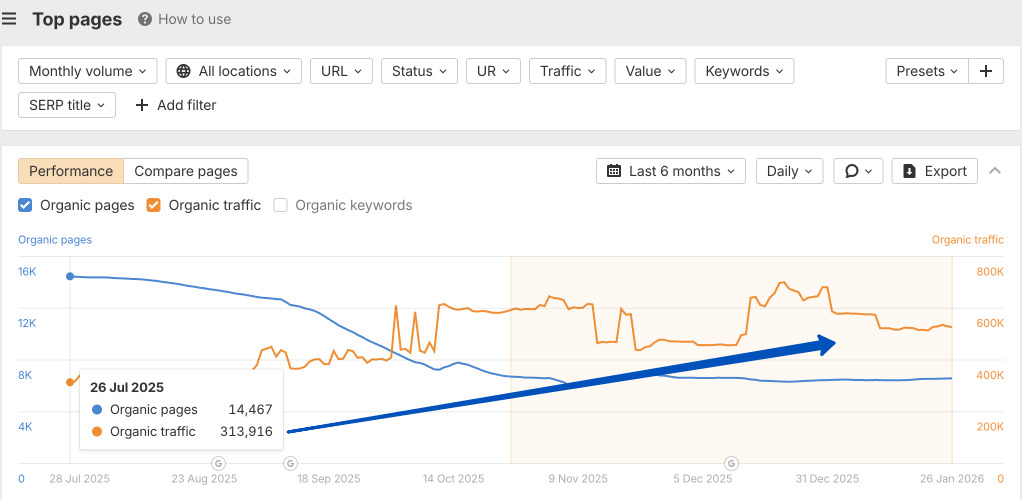1022x500 pixels.
Task: Open the URL filter dropdown
Action: [342, 71]
